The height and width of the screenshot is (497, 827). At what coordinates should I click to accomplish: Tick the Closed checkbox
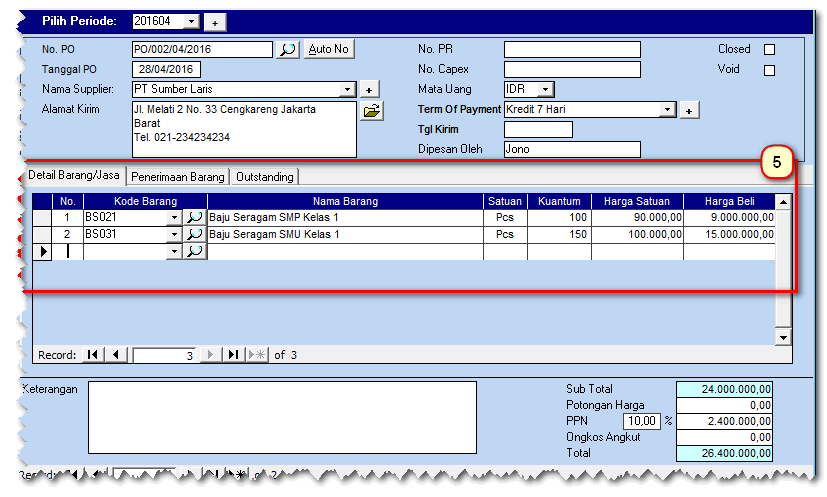click(x=769, y=49)
